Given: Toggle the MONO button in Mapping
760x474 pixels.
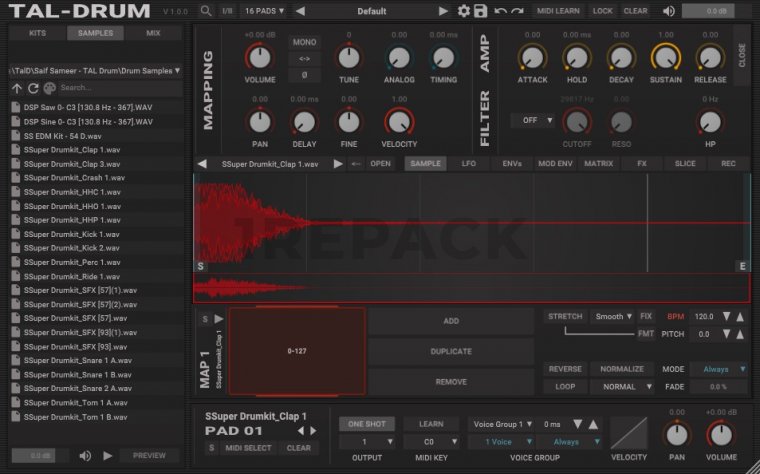Looking at the screenshot, I should [x=304, y=43].
